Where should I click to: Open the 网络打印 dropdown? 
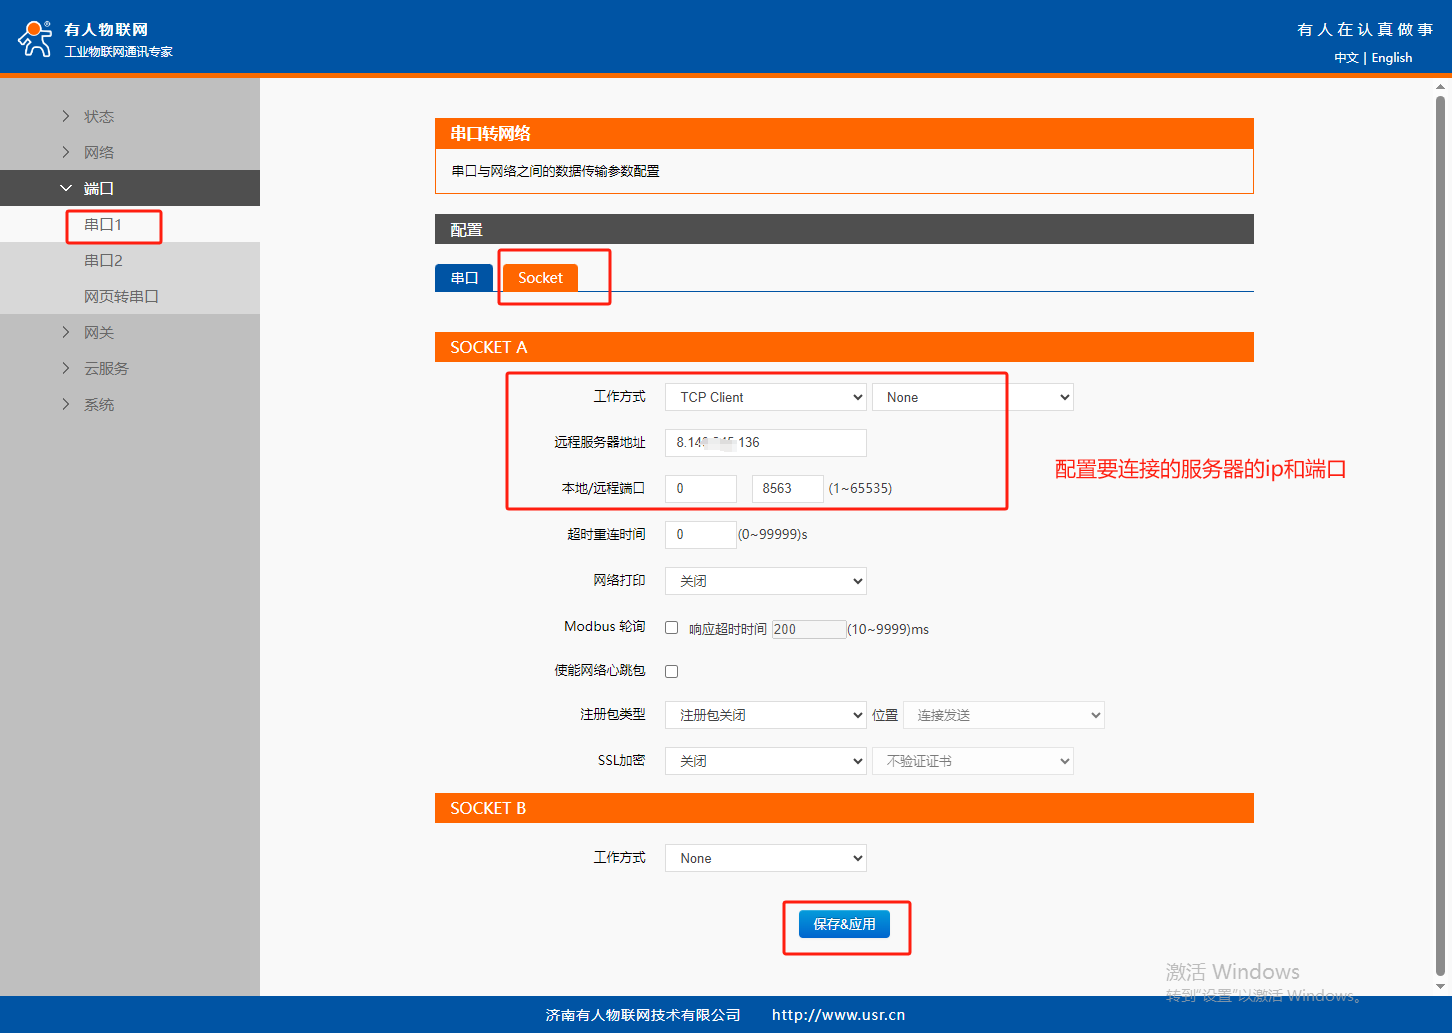pos(765,581)
